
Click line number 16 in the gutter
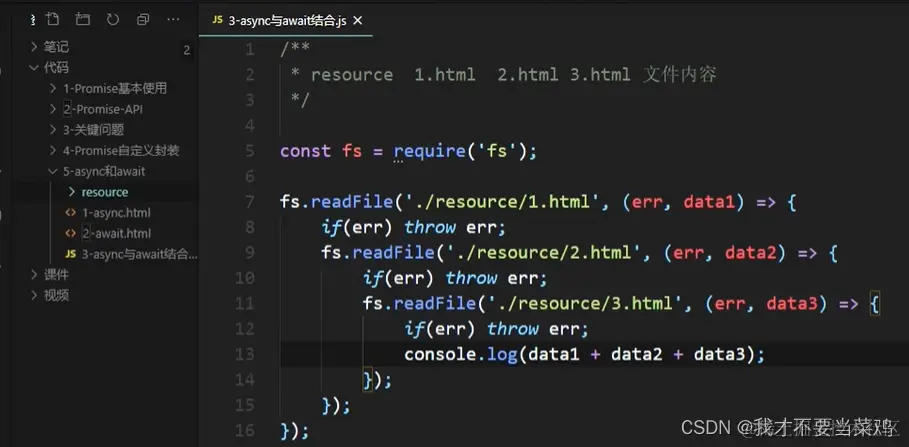[x=245, y=430]
